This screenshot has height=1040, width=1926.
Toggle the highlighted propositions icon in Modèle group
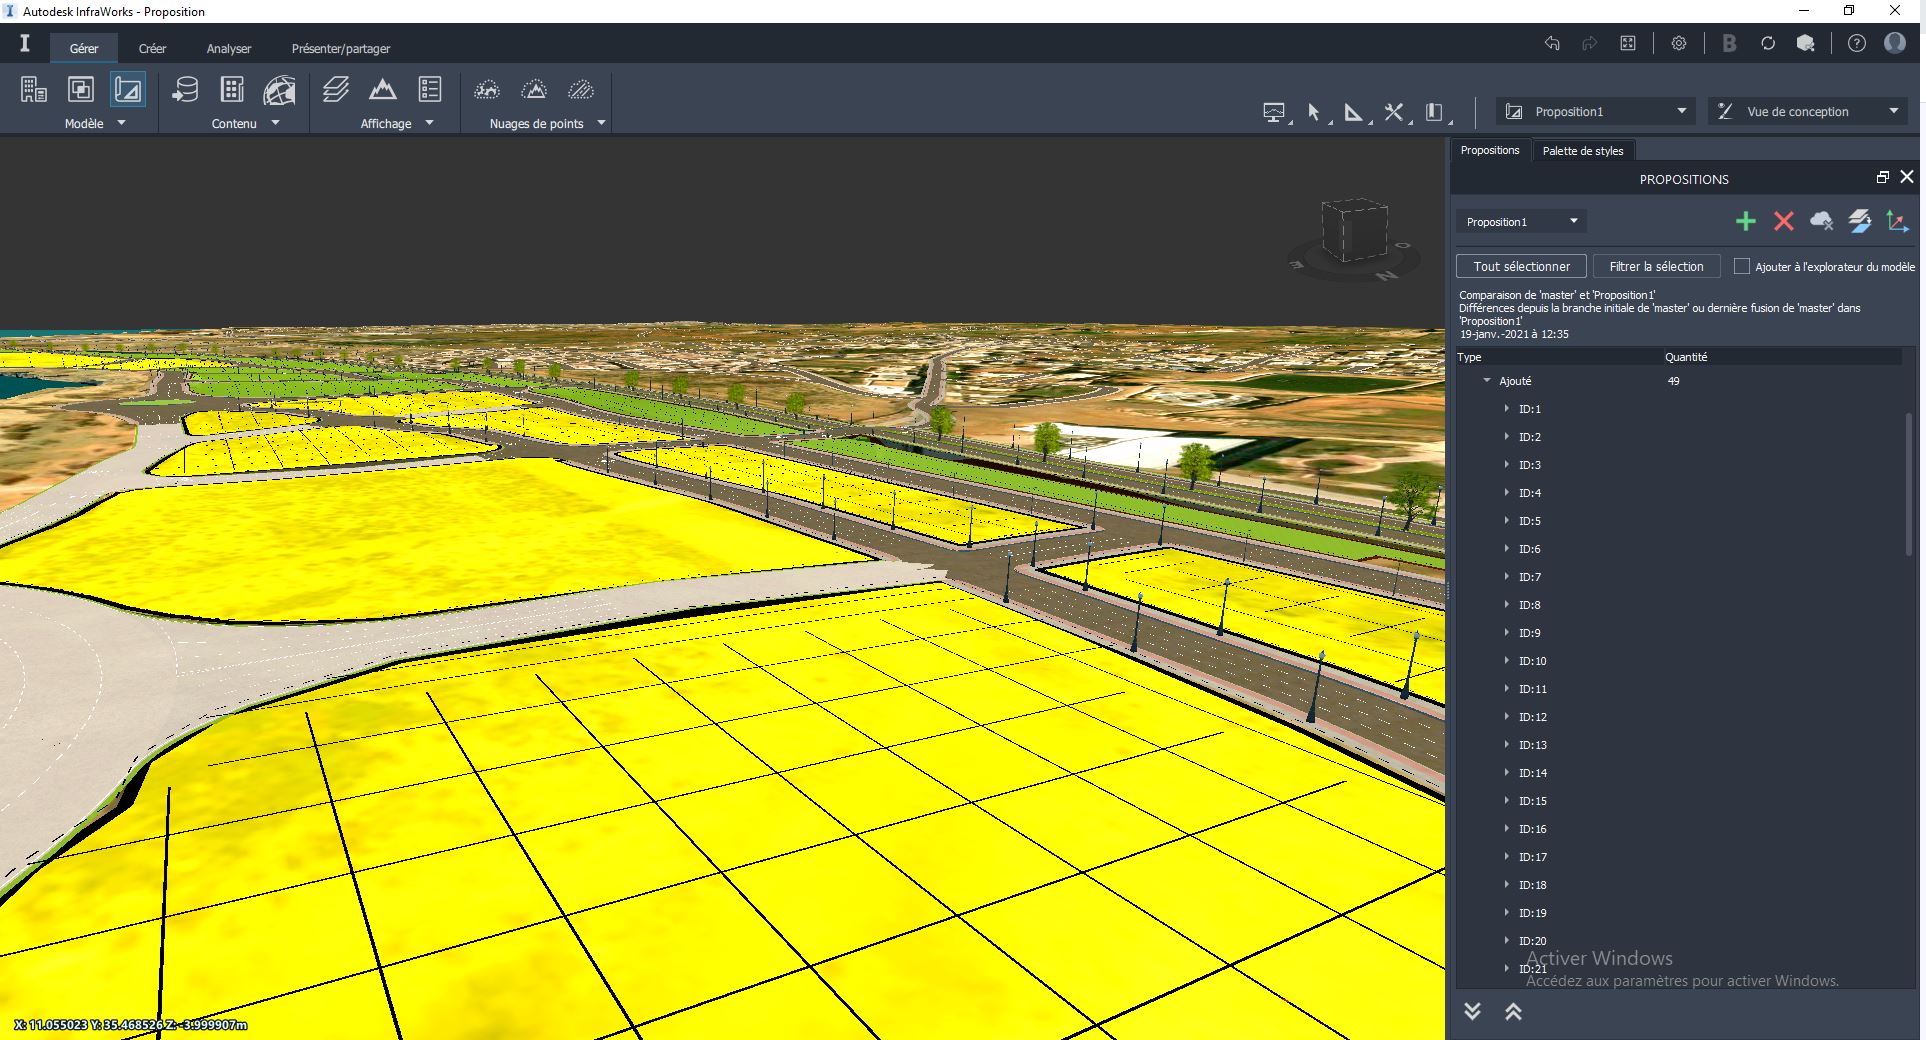[x=128, y=90]
